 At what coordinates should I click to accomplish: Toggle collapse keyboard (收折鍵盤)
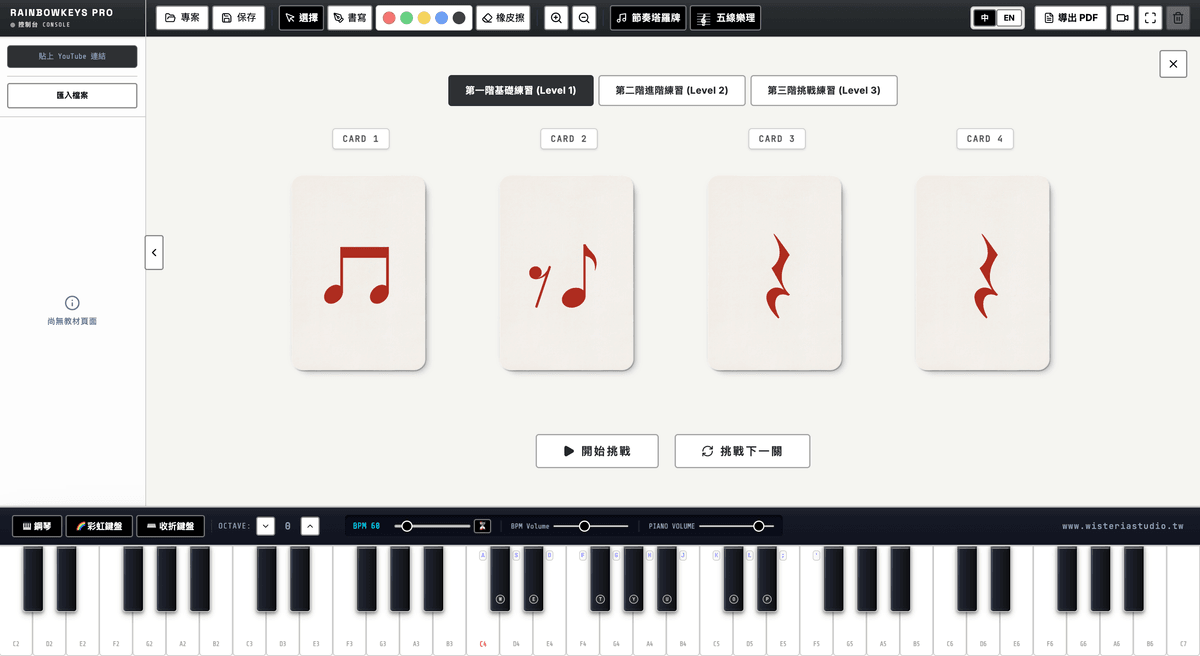tap(171, 526)
